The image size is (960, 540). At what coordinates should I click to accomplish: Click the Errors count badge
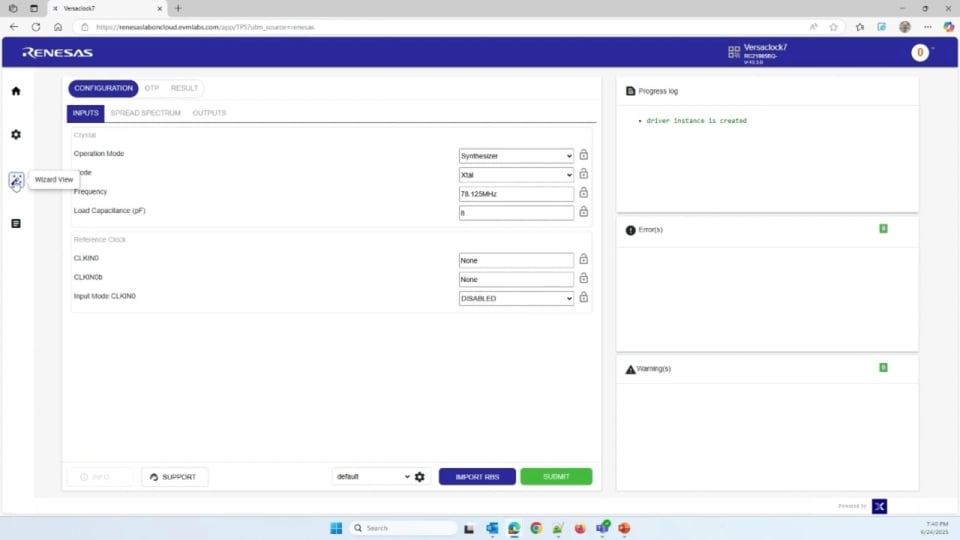tap(883, 228)
